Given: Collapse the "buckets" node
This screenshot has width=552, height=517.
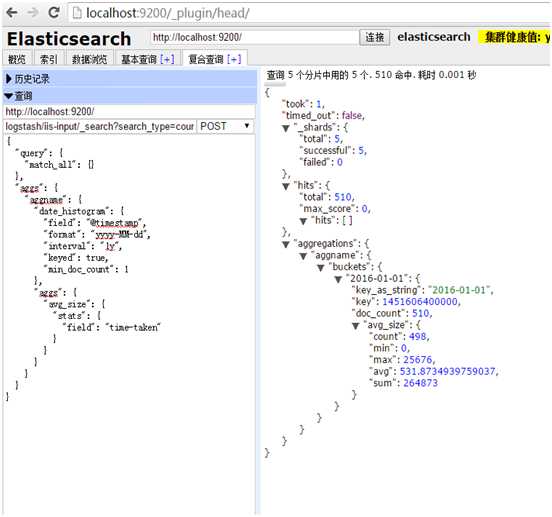Looking at the screenshot, I should point(321,267).
